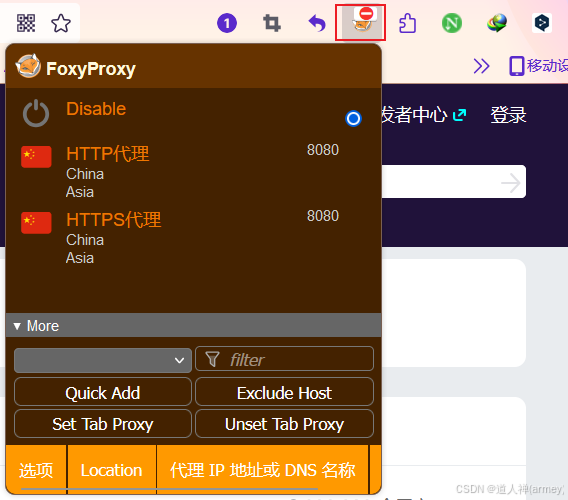Open the 选项 tab

[36, 470]
